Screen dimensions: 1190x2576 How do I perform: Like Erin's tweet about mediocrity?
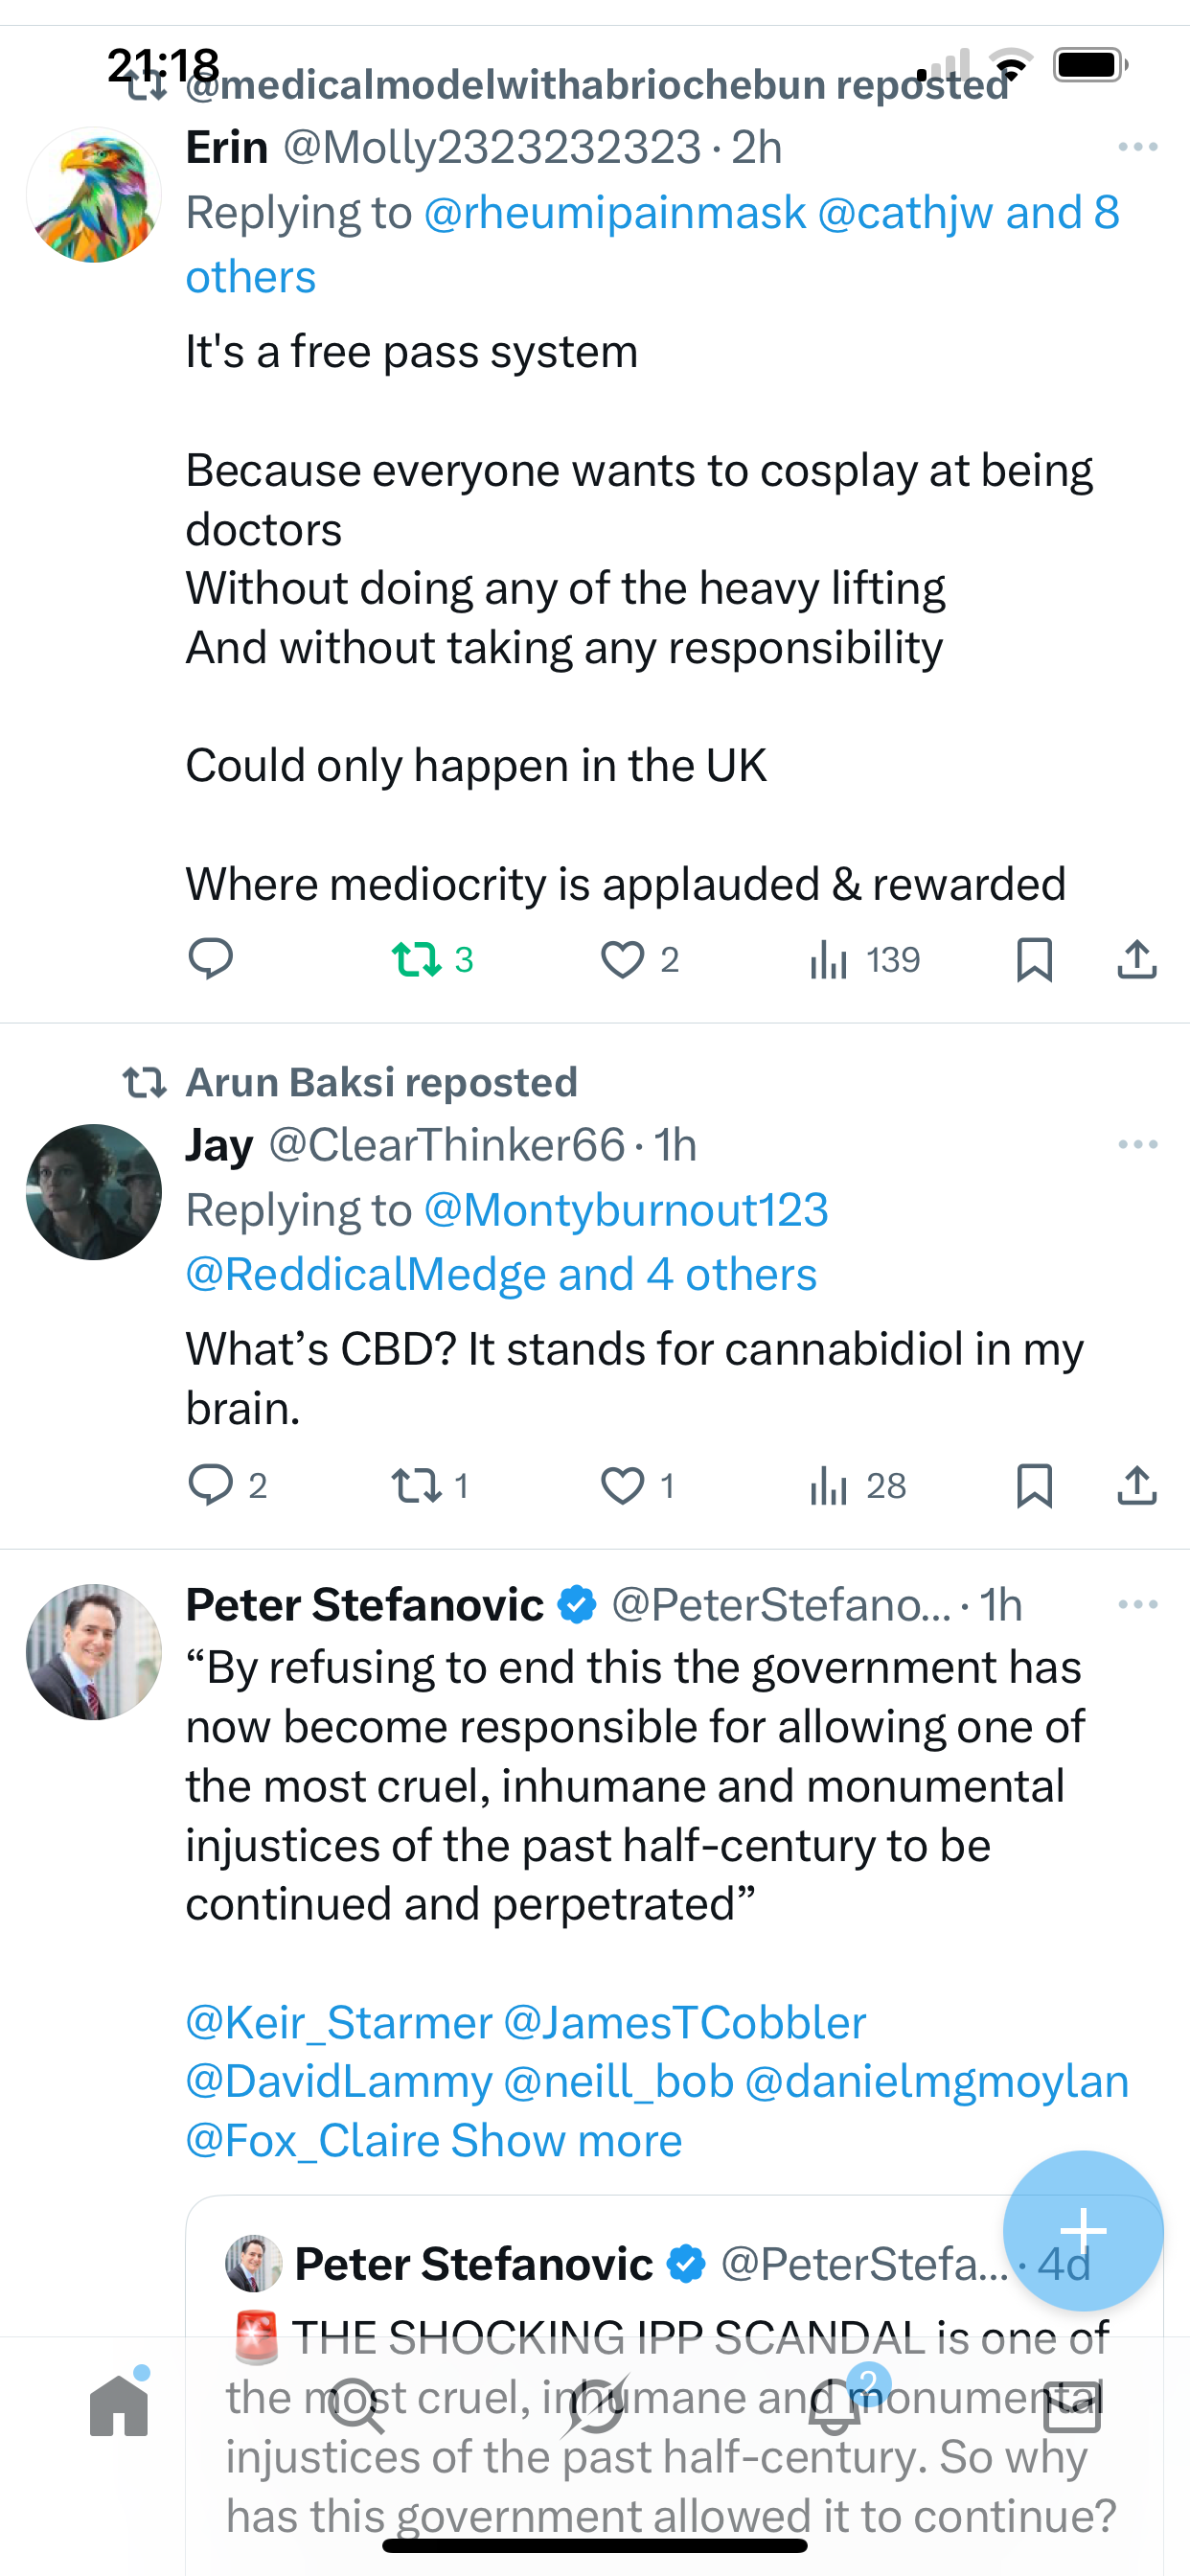622,959
